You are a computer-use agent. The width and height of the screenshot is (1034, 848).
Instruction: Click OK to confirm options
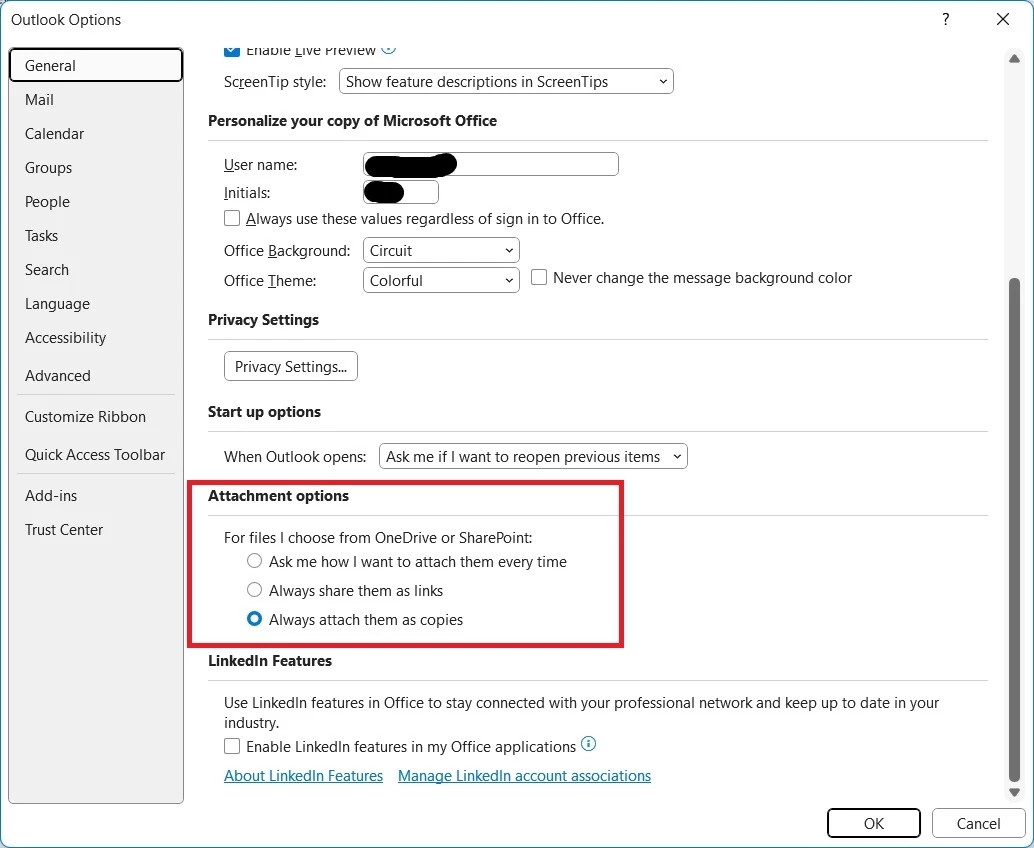pyautogui.click(x=874, y=823)
